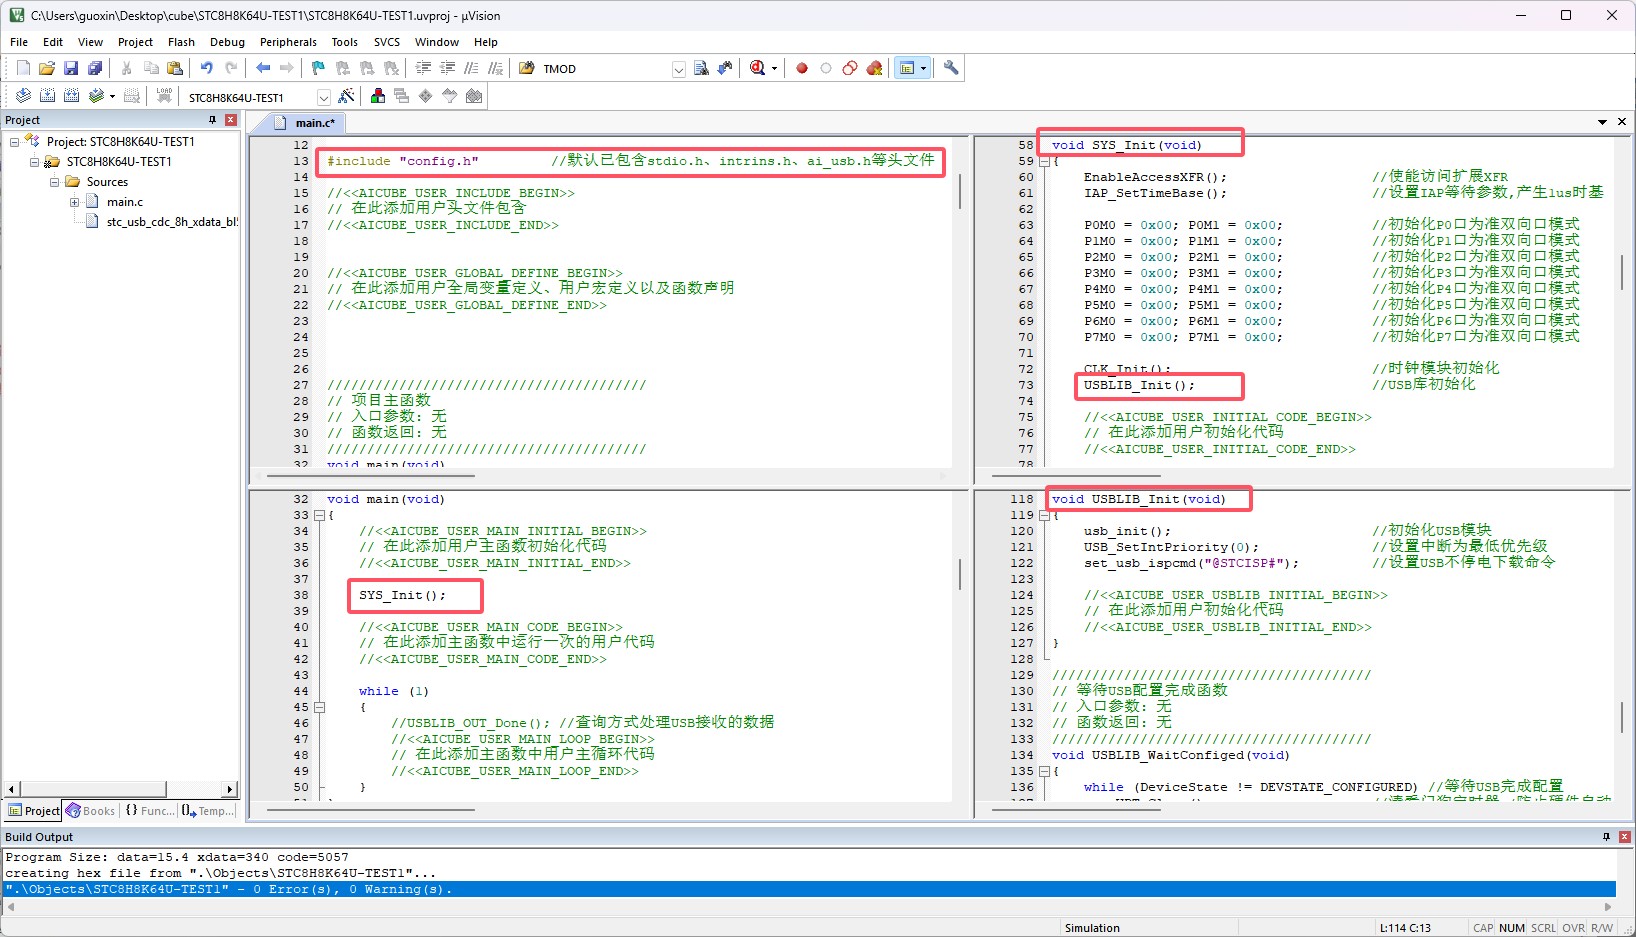Close the Project pane with red X
1636x937 pixels.
[x=231, y=120]
